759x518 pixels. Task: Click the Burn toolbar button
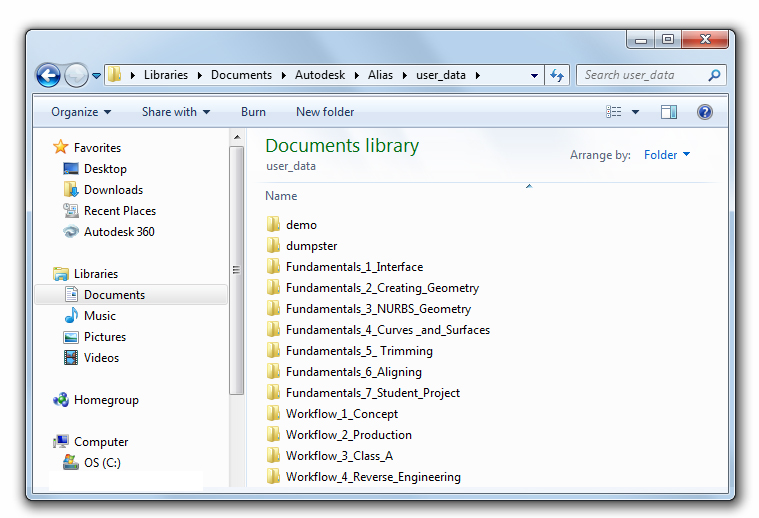coord(253,112)
